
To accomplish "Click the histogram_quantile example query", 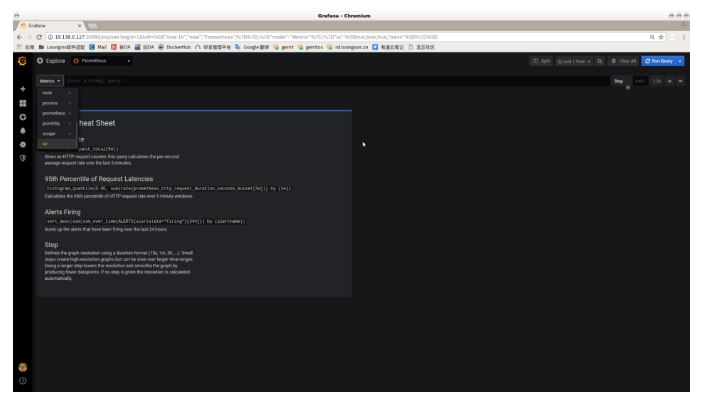I will tap(169, 189).
